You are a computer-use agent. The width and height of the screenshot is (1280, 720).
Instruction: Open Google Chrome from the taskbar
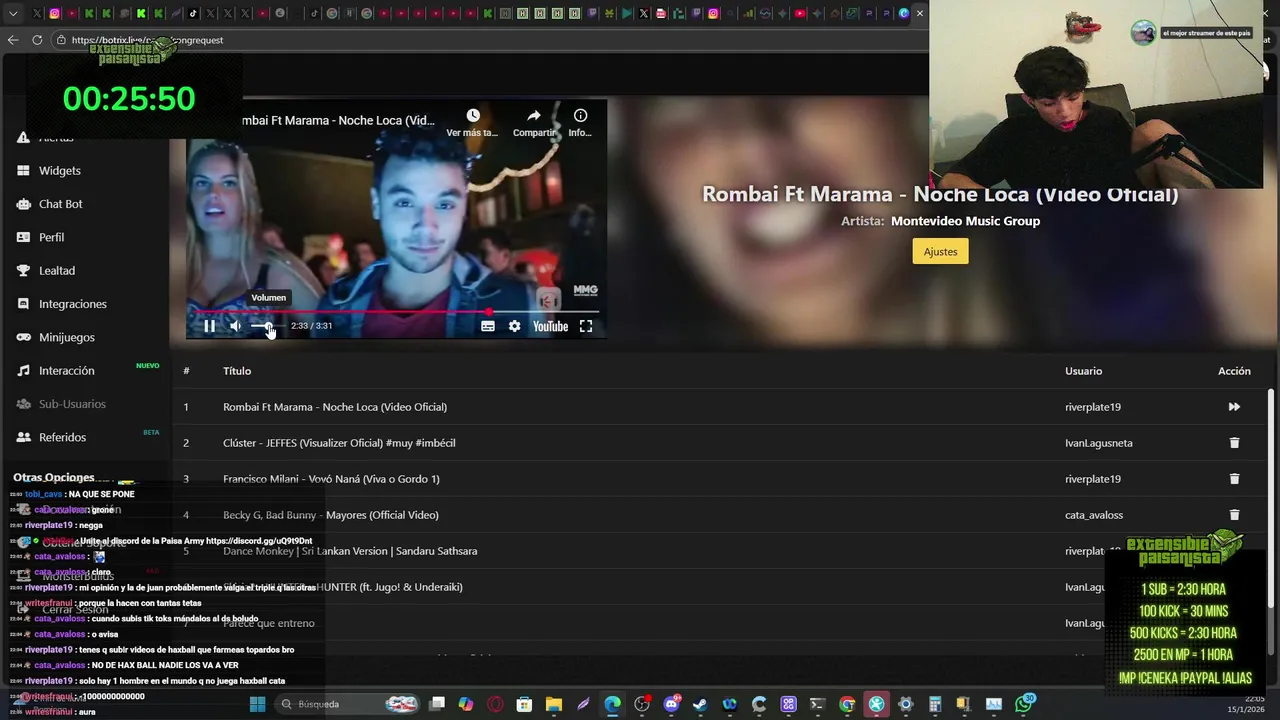(x=847, y=704)
